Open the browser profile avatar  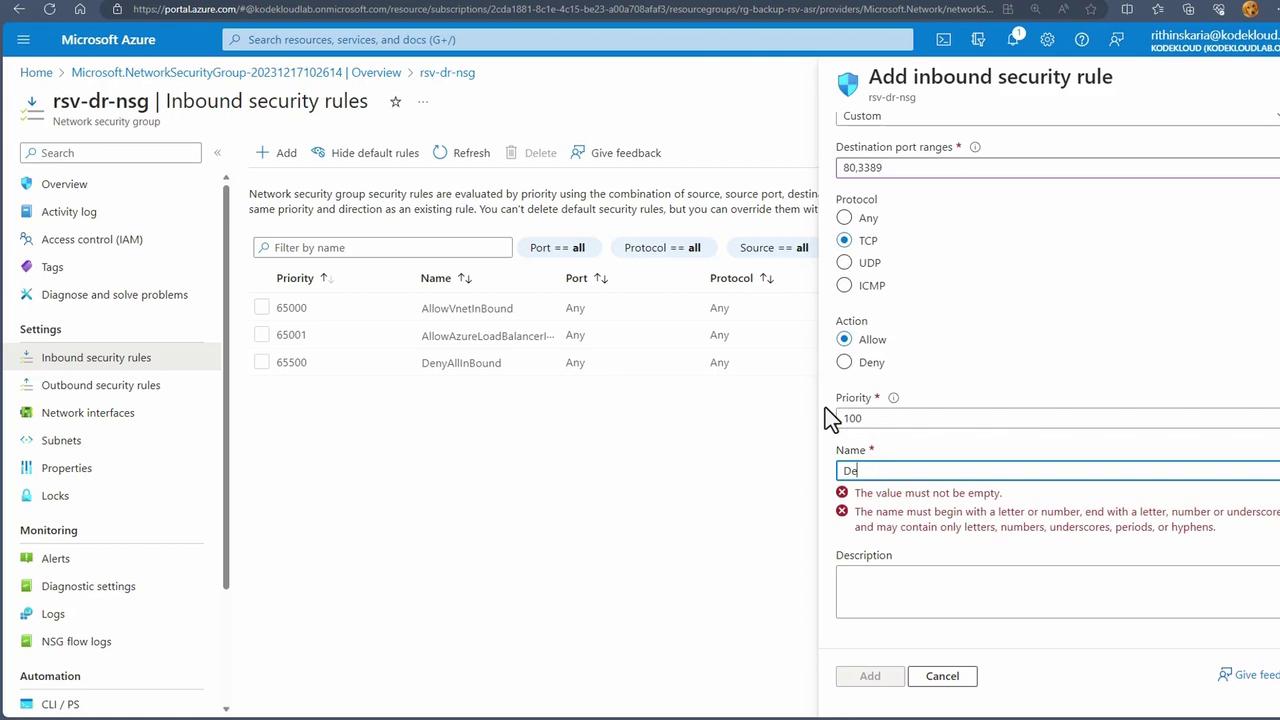1250,9
